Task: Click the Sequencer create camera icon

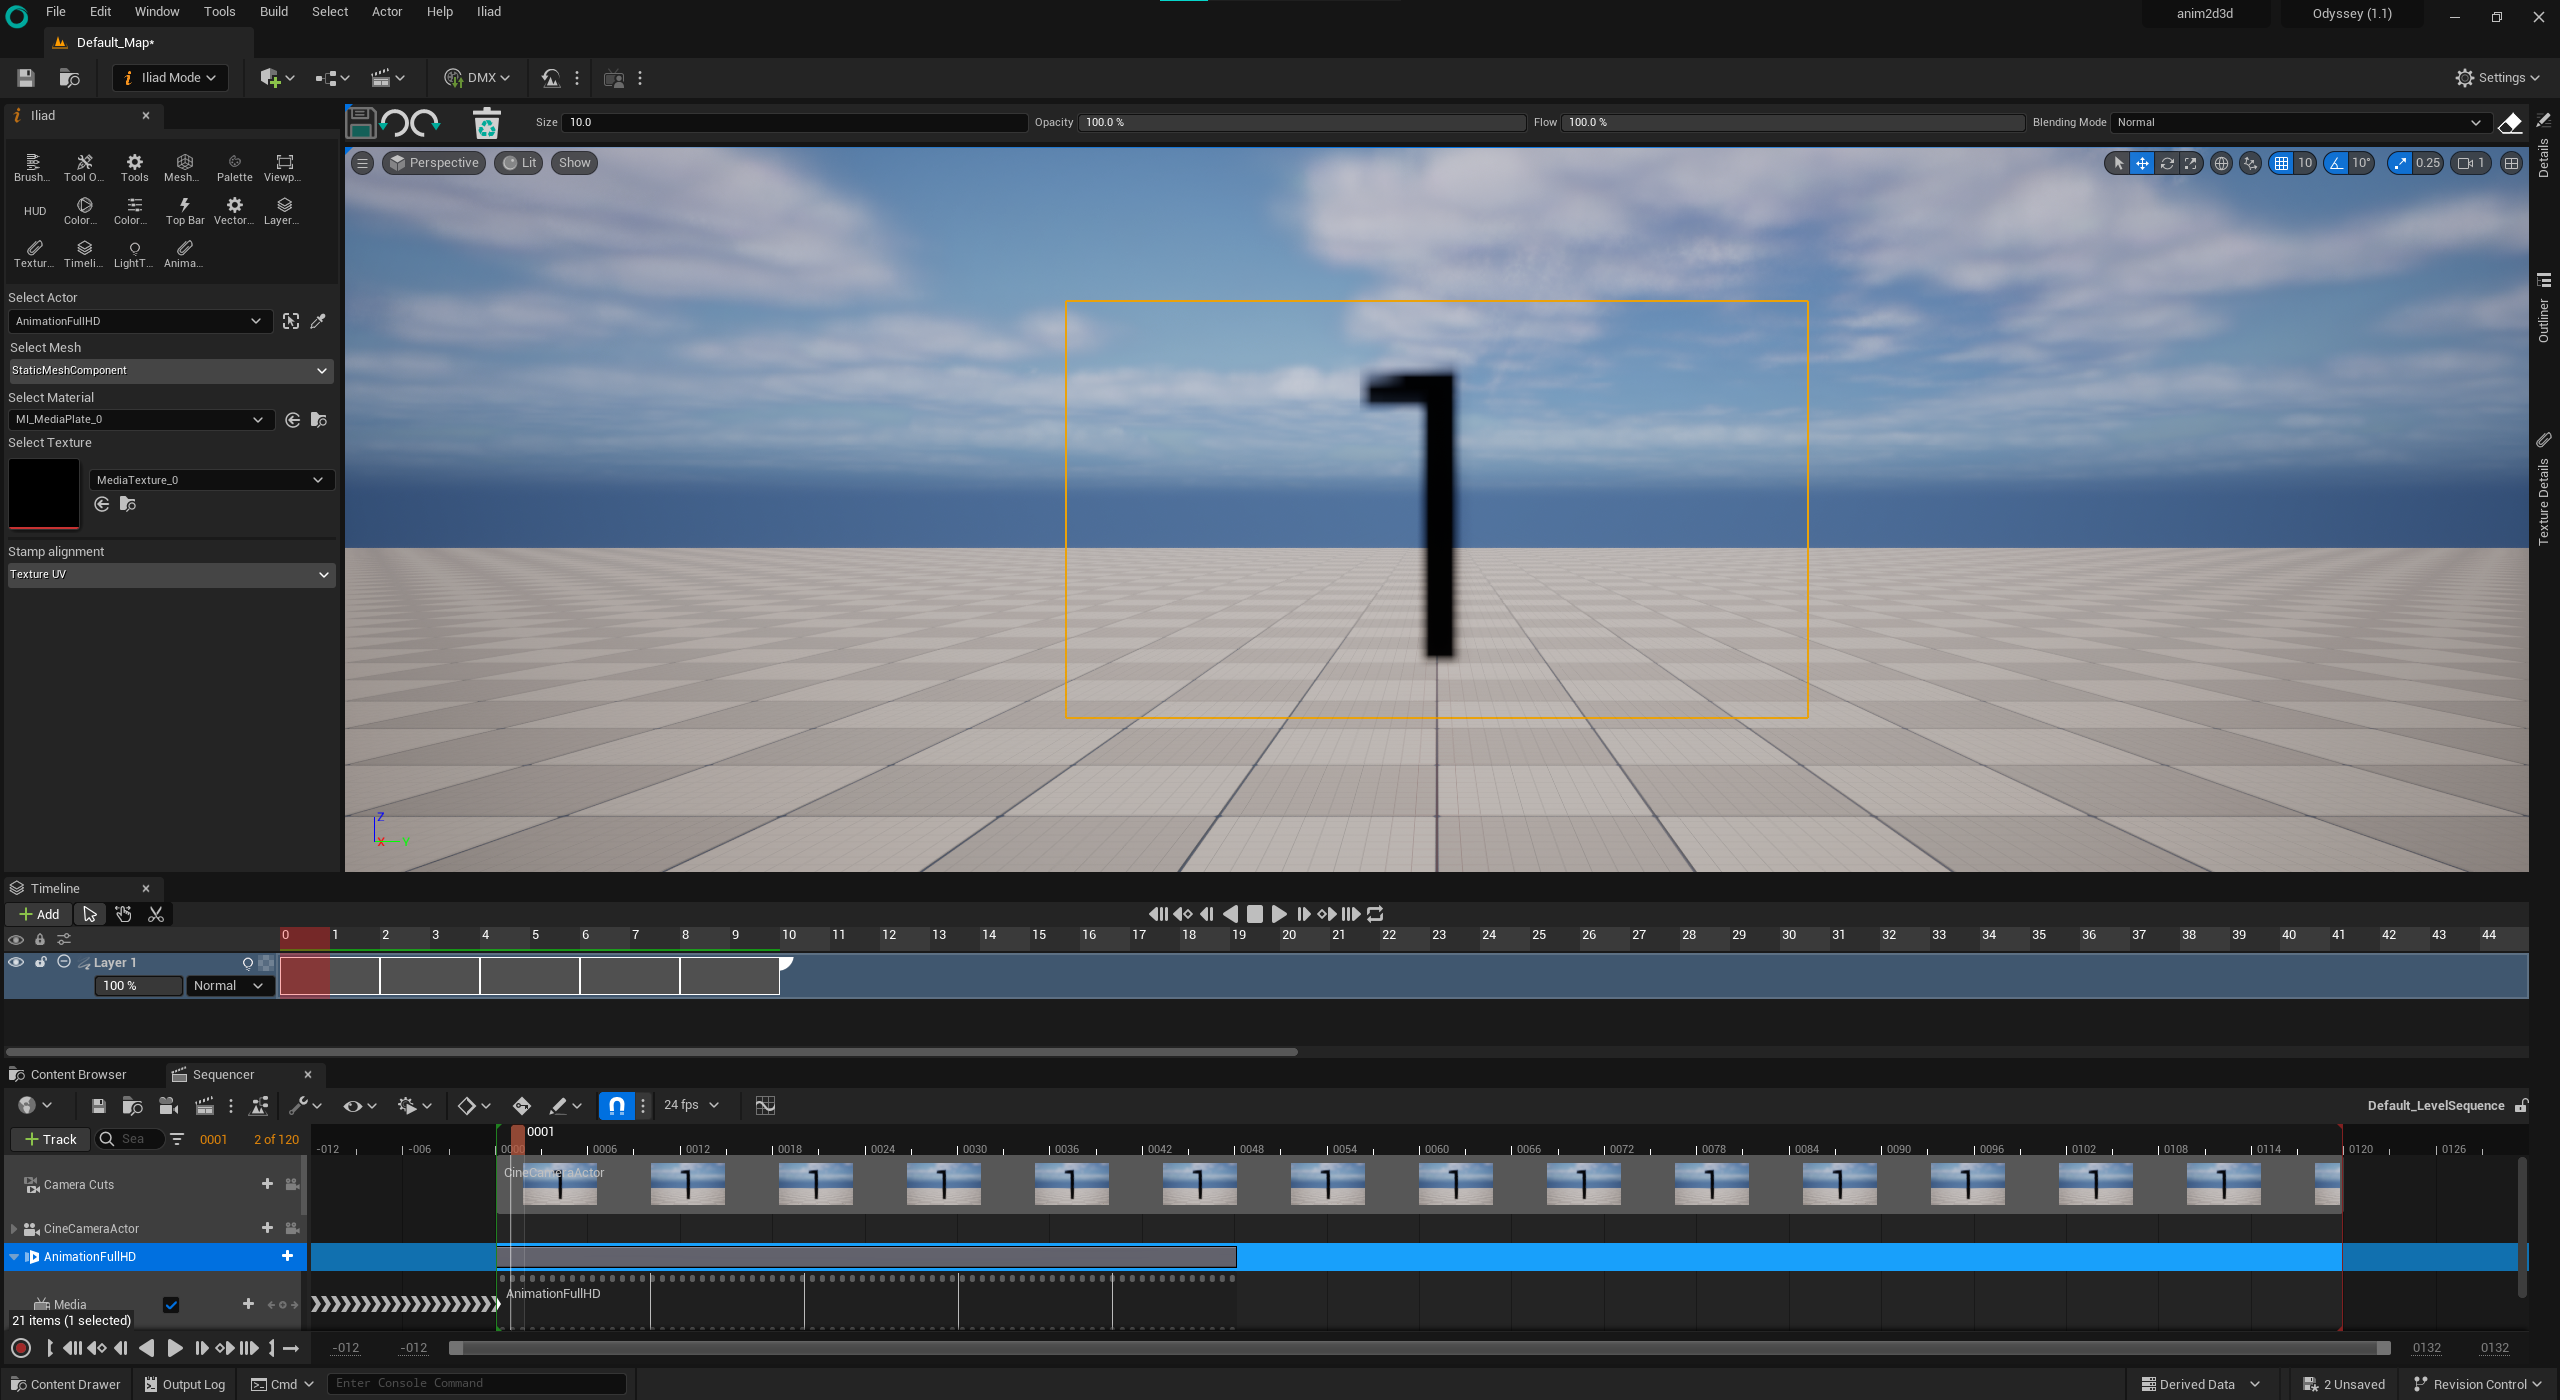Action: pyautogui.click(x=169, y=1105)
